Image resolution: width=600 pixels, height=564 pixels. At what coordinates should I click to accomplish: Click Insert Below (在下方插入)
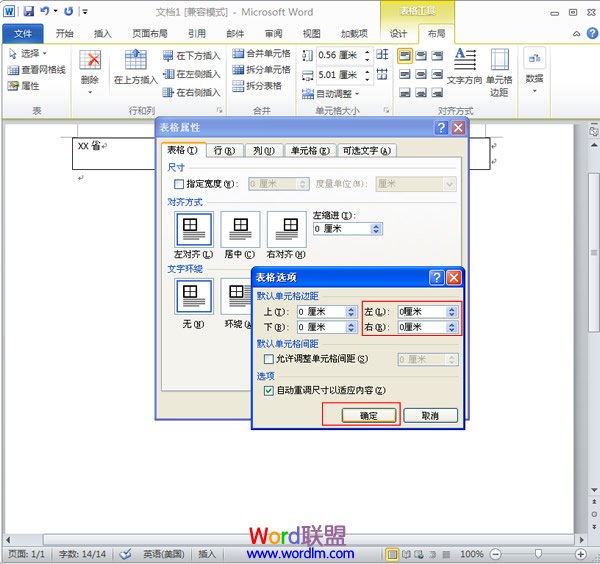[x=191, y=56]
